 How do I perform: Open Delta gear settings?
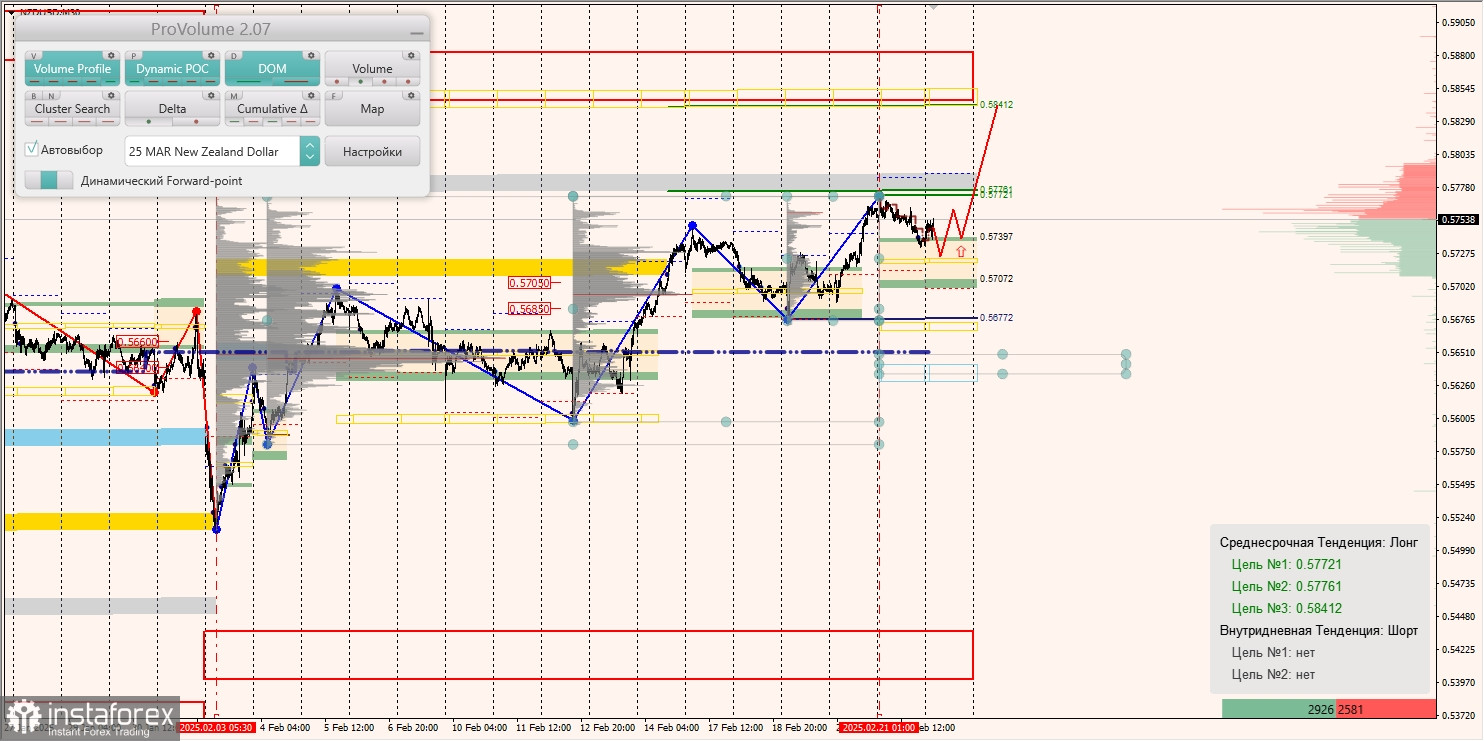click(x=211, y=96)
